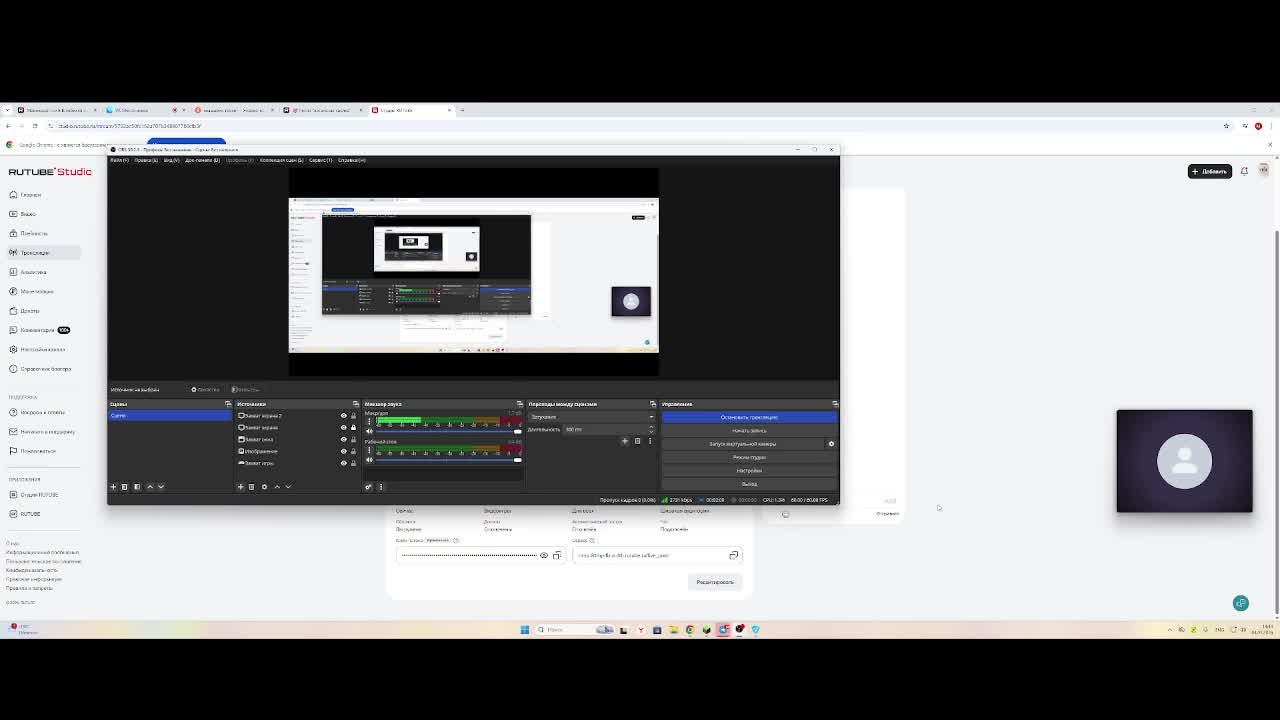This screenshot has width=1280, height=720.
Task: Open Док-панели menu in OBS
Action: click(x=203, y=160)
